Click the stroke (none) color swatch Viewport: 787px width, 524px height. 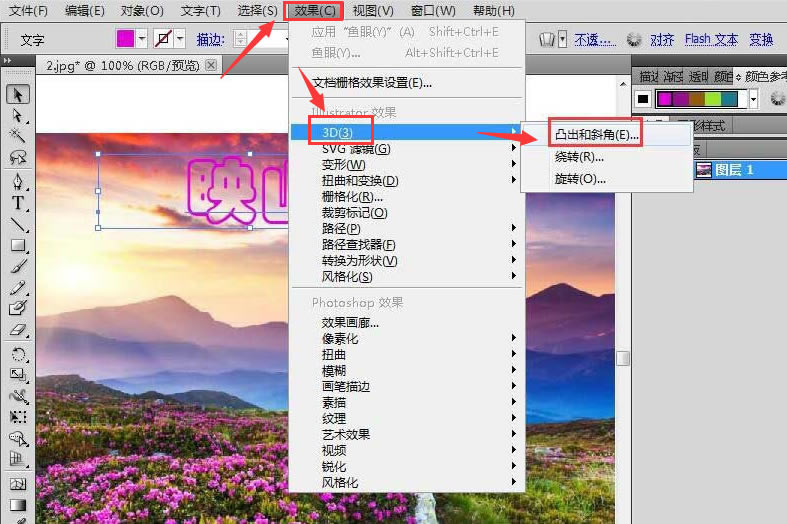[163, 39]
